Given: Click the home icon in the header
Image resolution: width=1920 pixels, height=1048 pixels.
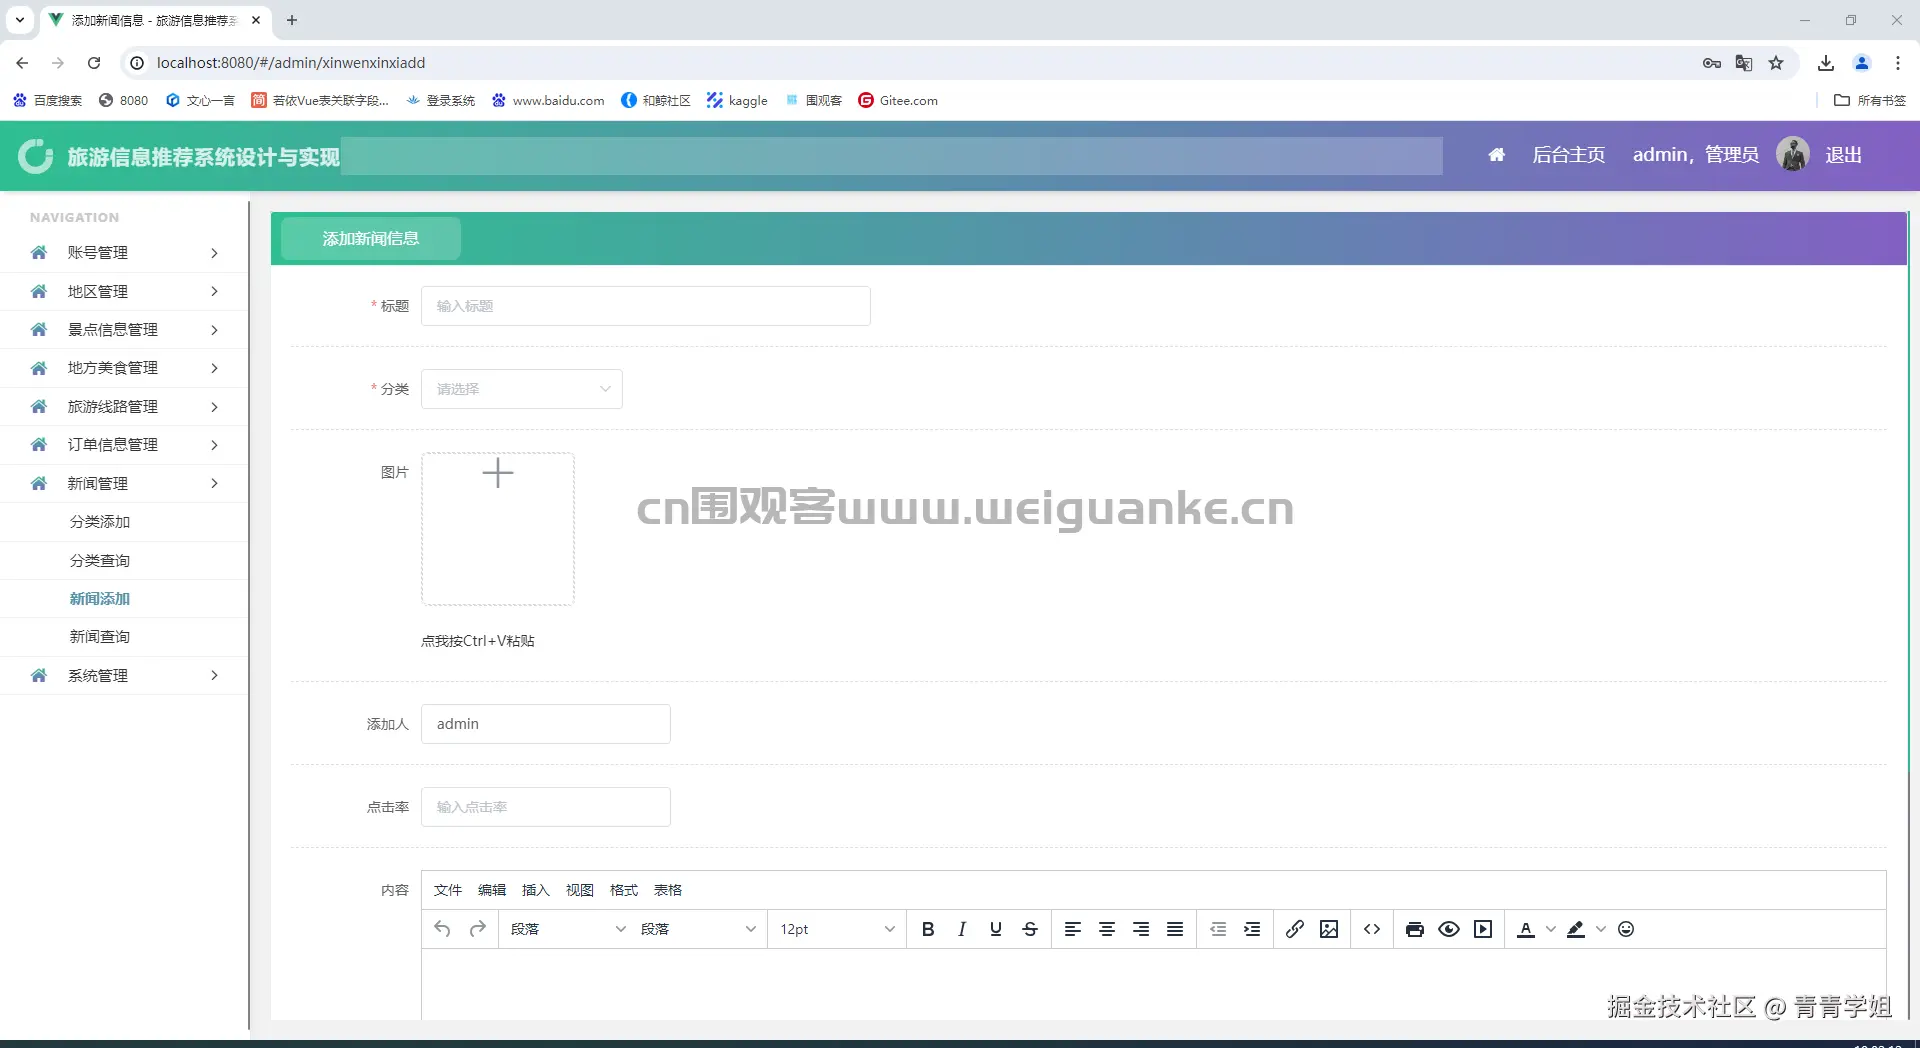Looking at the screenshot, I should coord(1497,155).
